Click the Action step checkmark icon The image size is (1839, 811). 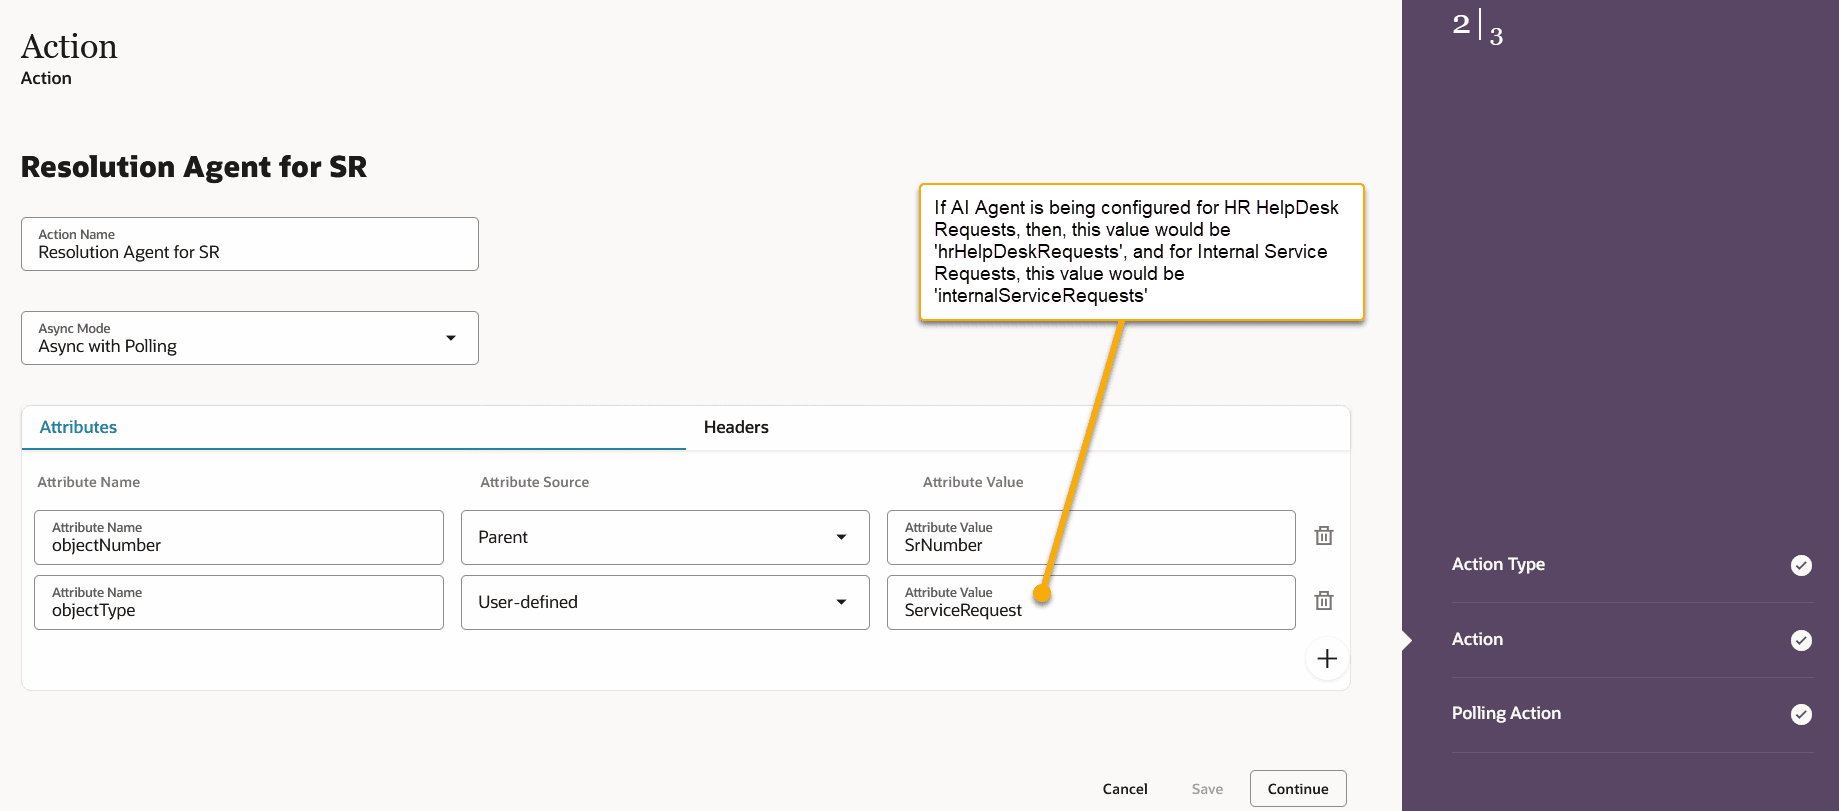click(x=1801, y=640)
